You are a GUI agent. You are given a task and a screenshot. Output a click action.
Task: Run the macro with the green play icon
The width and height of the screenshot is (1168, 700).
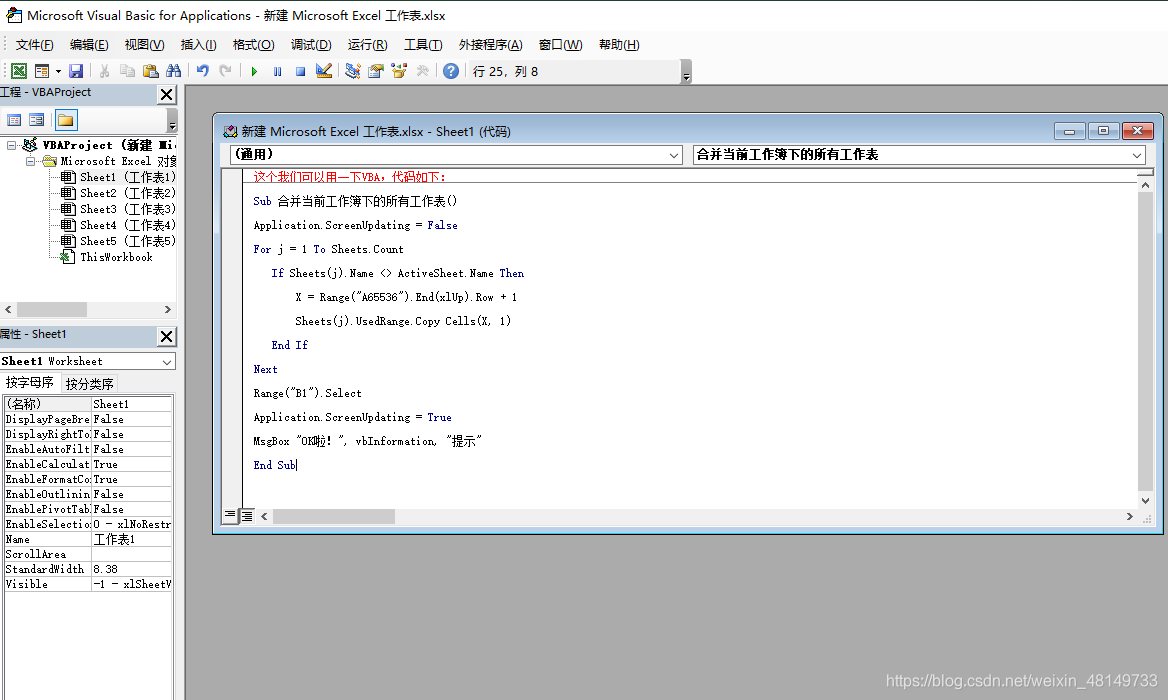[254, 71]
